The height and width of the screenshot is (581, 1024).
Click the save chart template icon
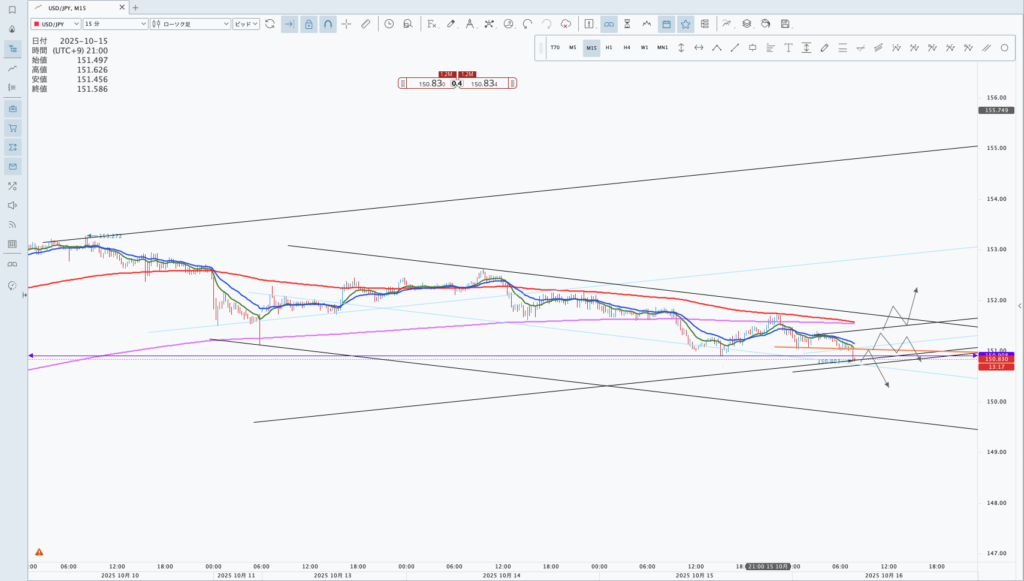point(785,23)
